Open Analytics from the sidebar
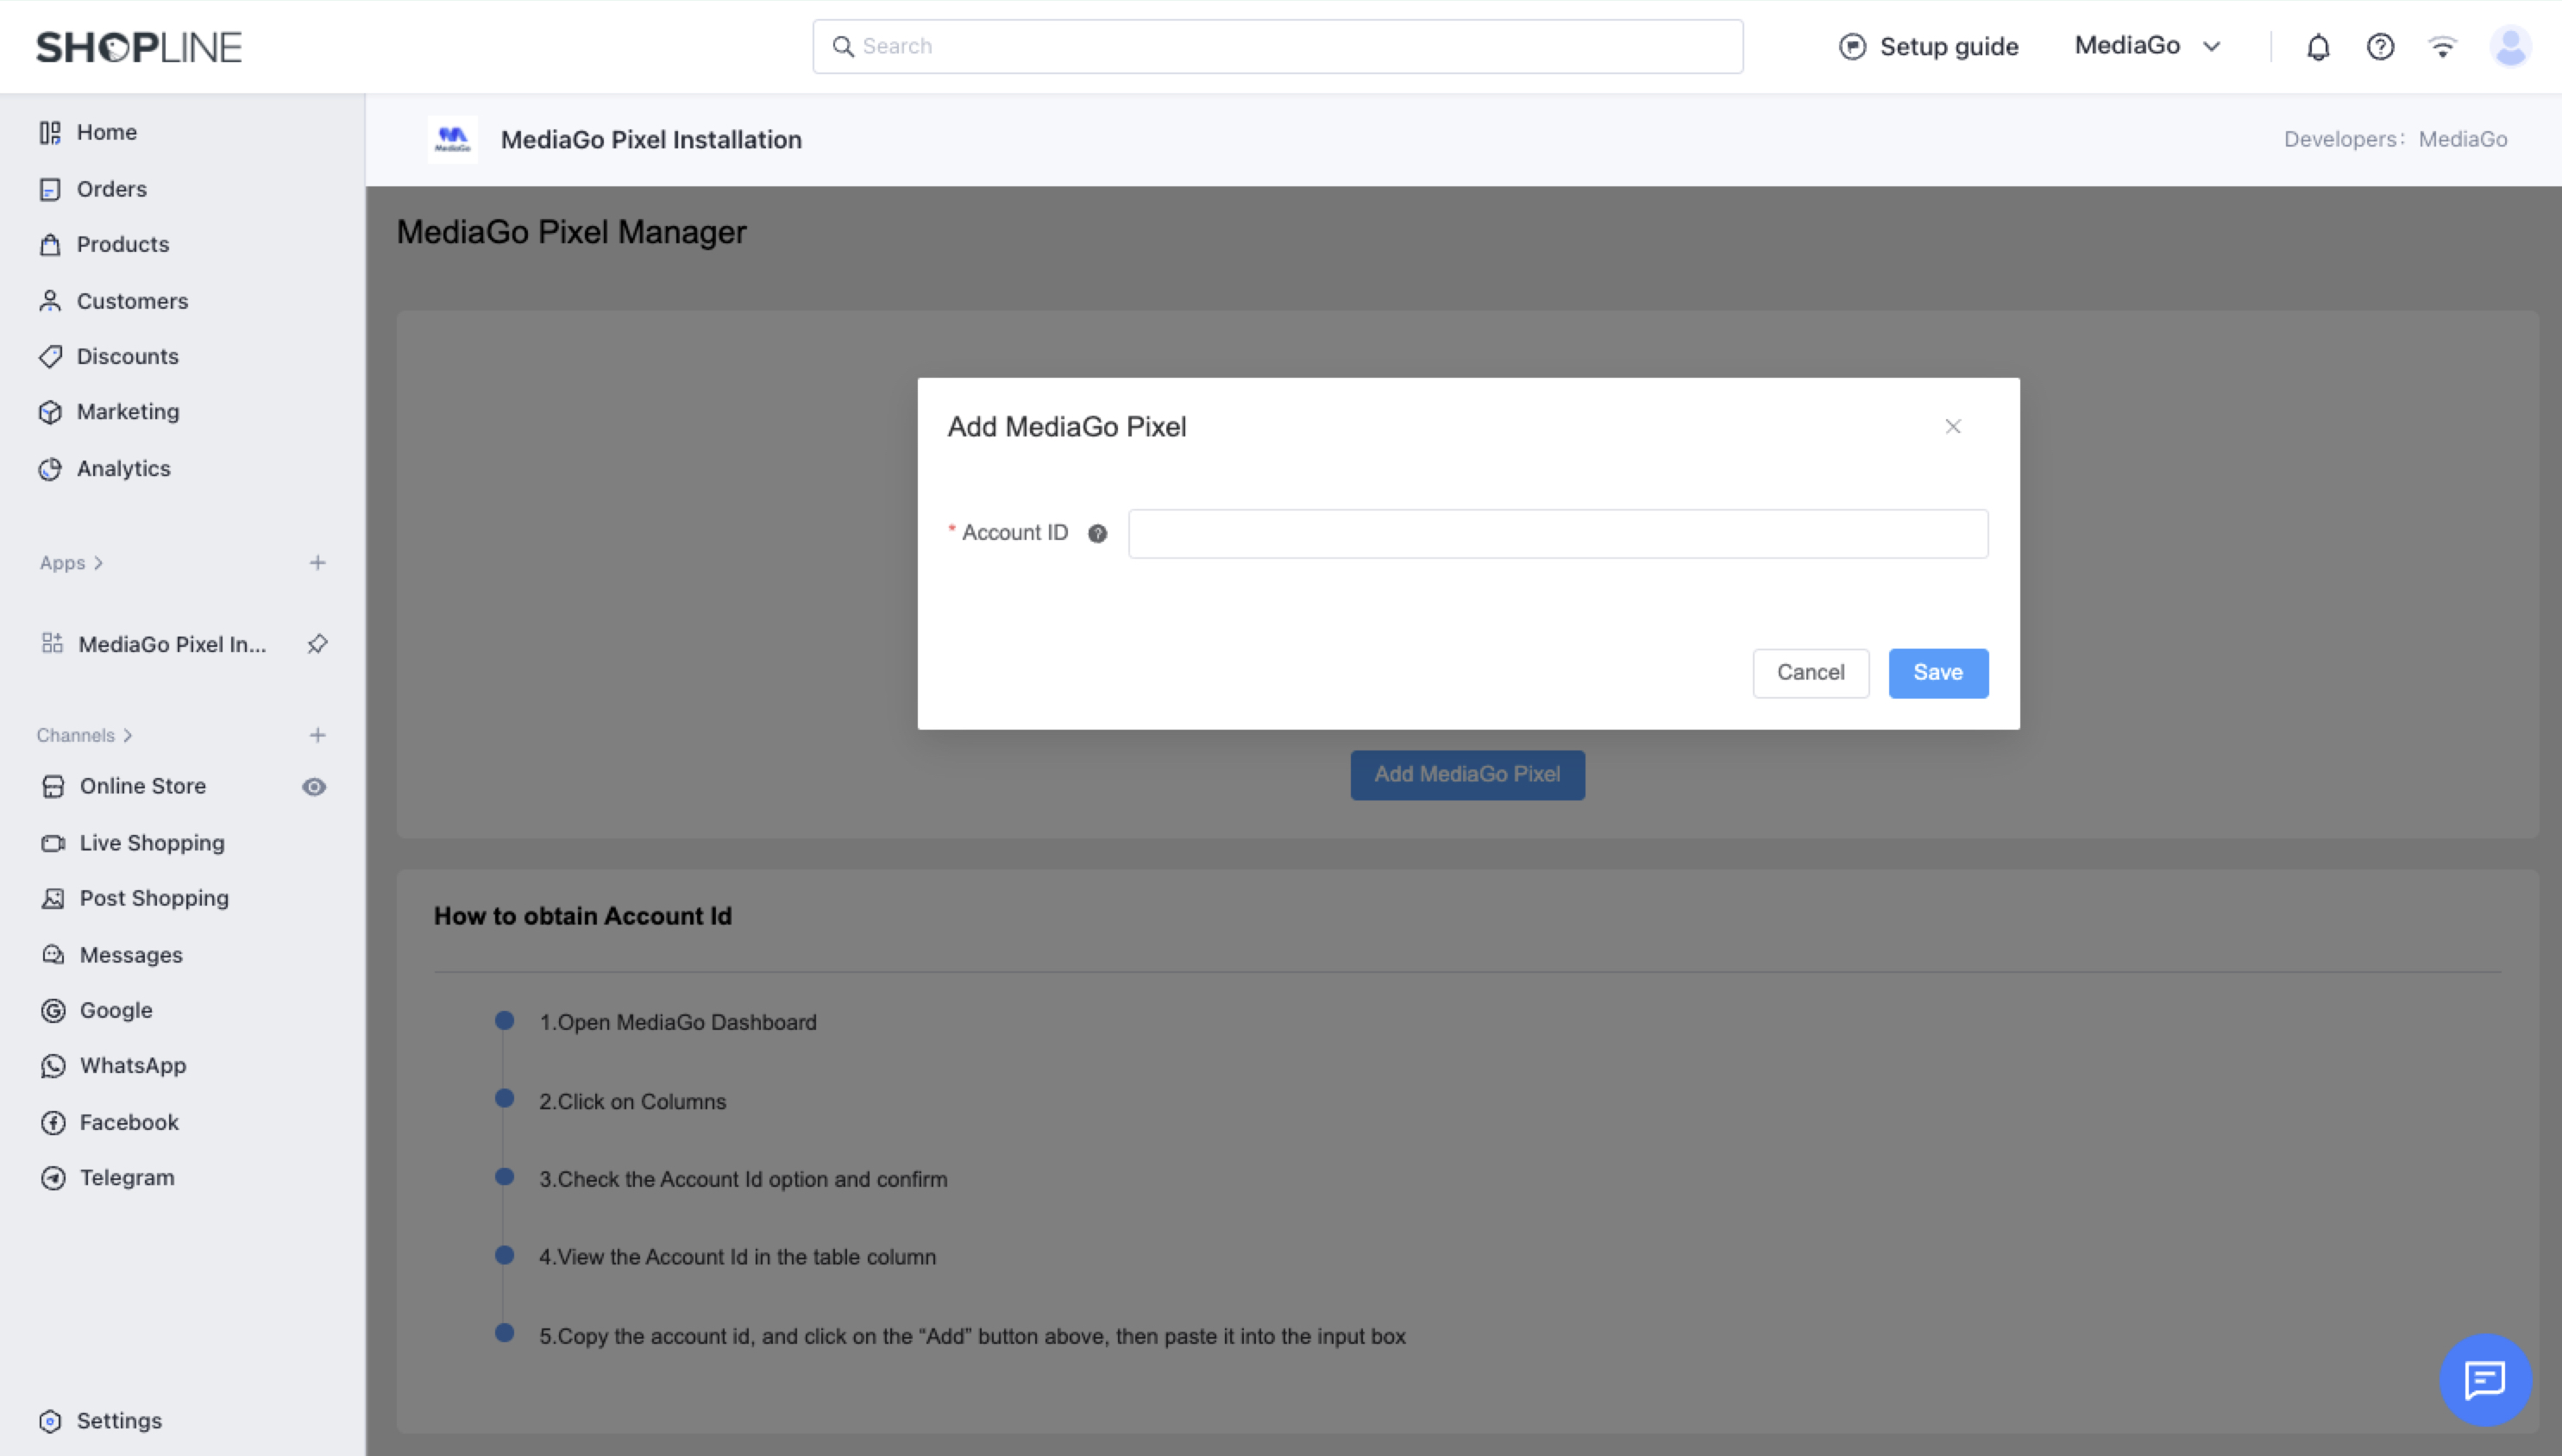This screenshot has width=2562, height=1456. click(122, 468)
